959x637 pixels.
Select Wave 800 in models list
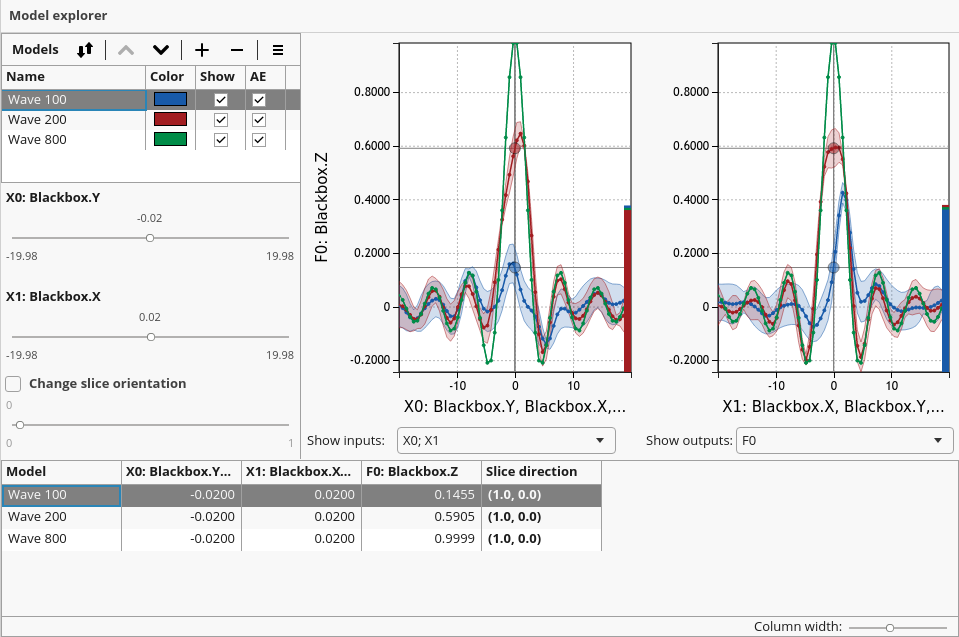(38, 140)
